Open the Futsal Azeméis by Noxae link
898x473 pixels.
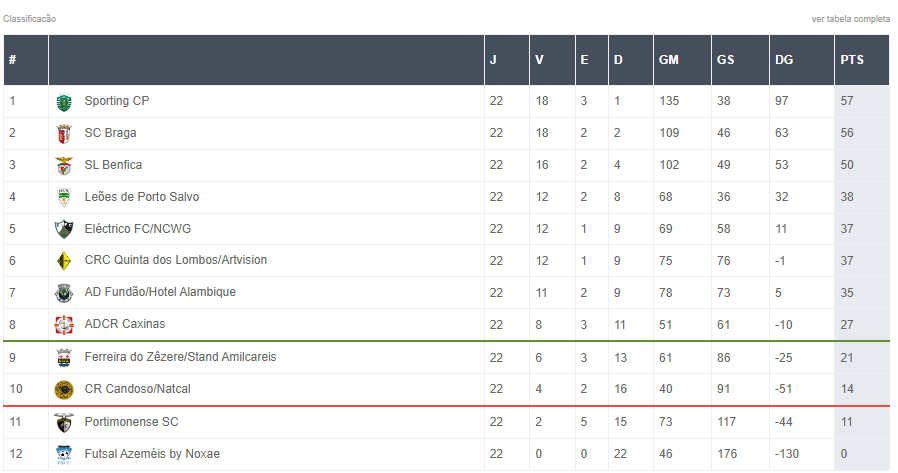pyautogui.click(x=152, y=454)
